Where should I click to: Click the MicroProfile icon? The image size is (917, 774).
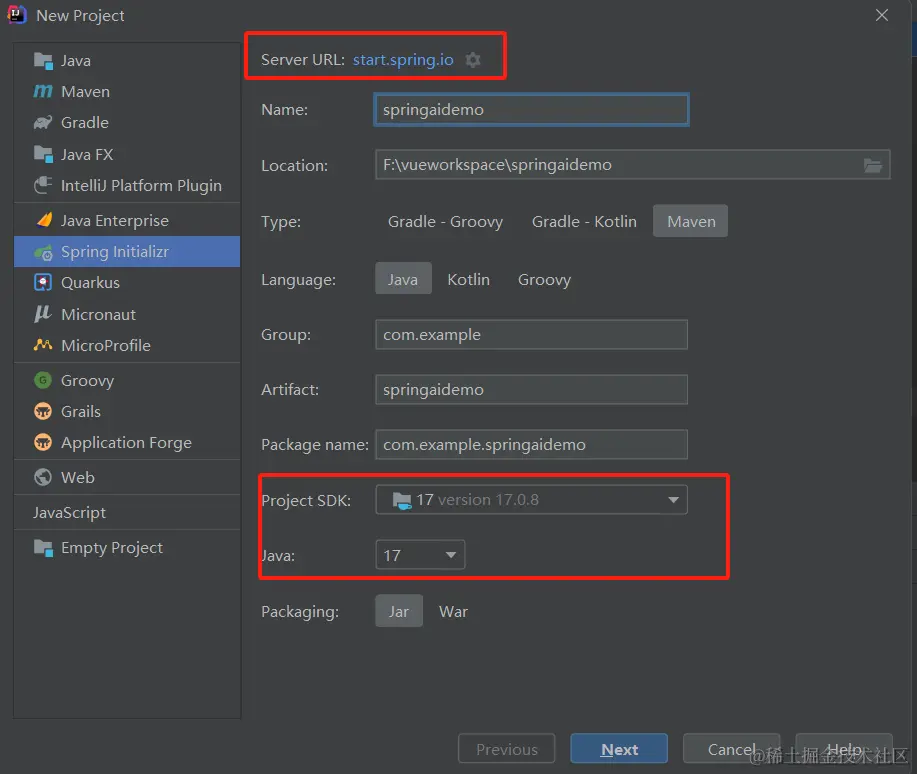(43, 345)
